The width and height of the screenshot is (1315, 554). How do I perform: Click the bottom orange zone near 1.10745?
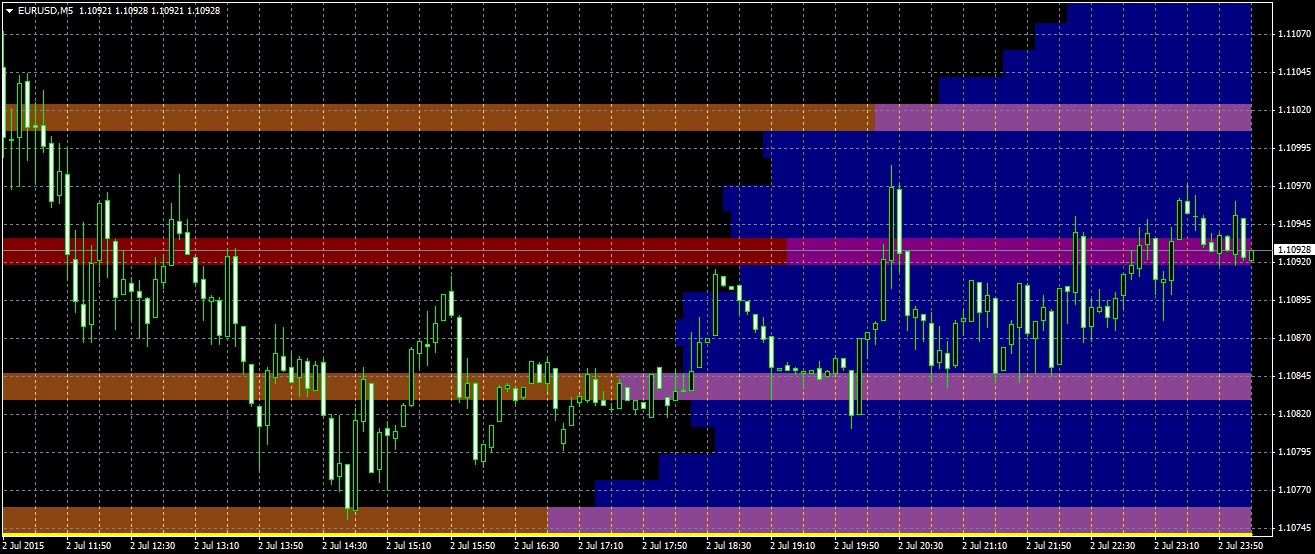[x=275, y=519]
